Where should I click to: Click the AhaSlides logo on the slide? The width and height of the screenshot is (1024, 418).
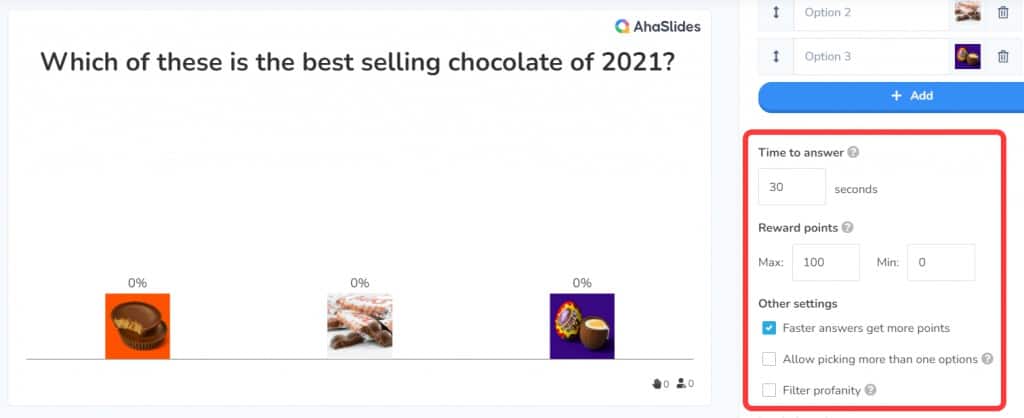658,27
